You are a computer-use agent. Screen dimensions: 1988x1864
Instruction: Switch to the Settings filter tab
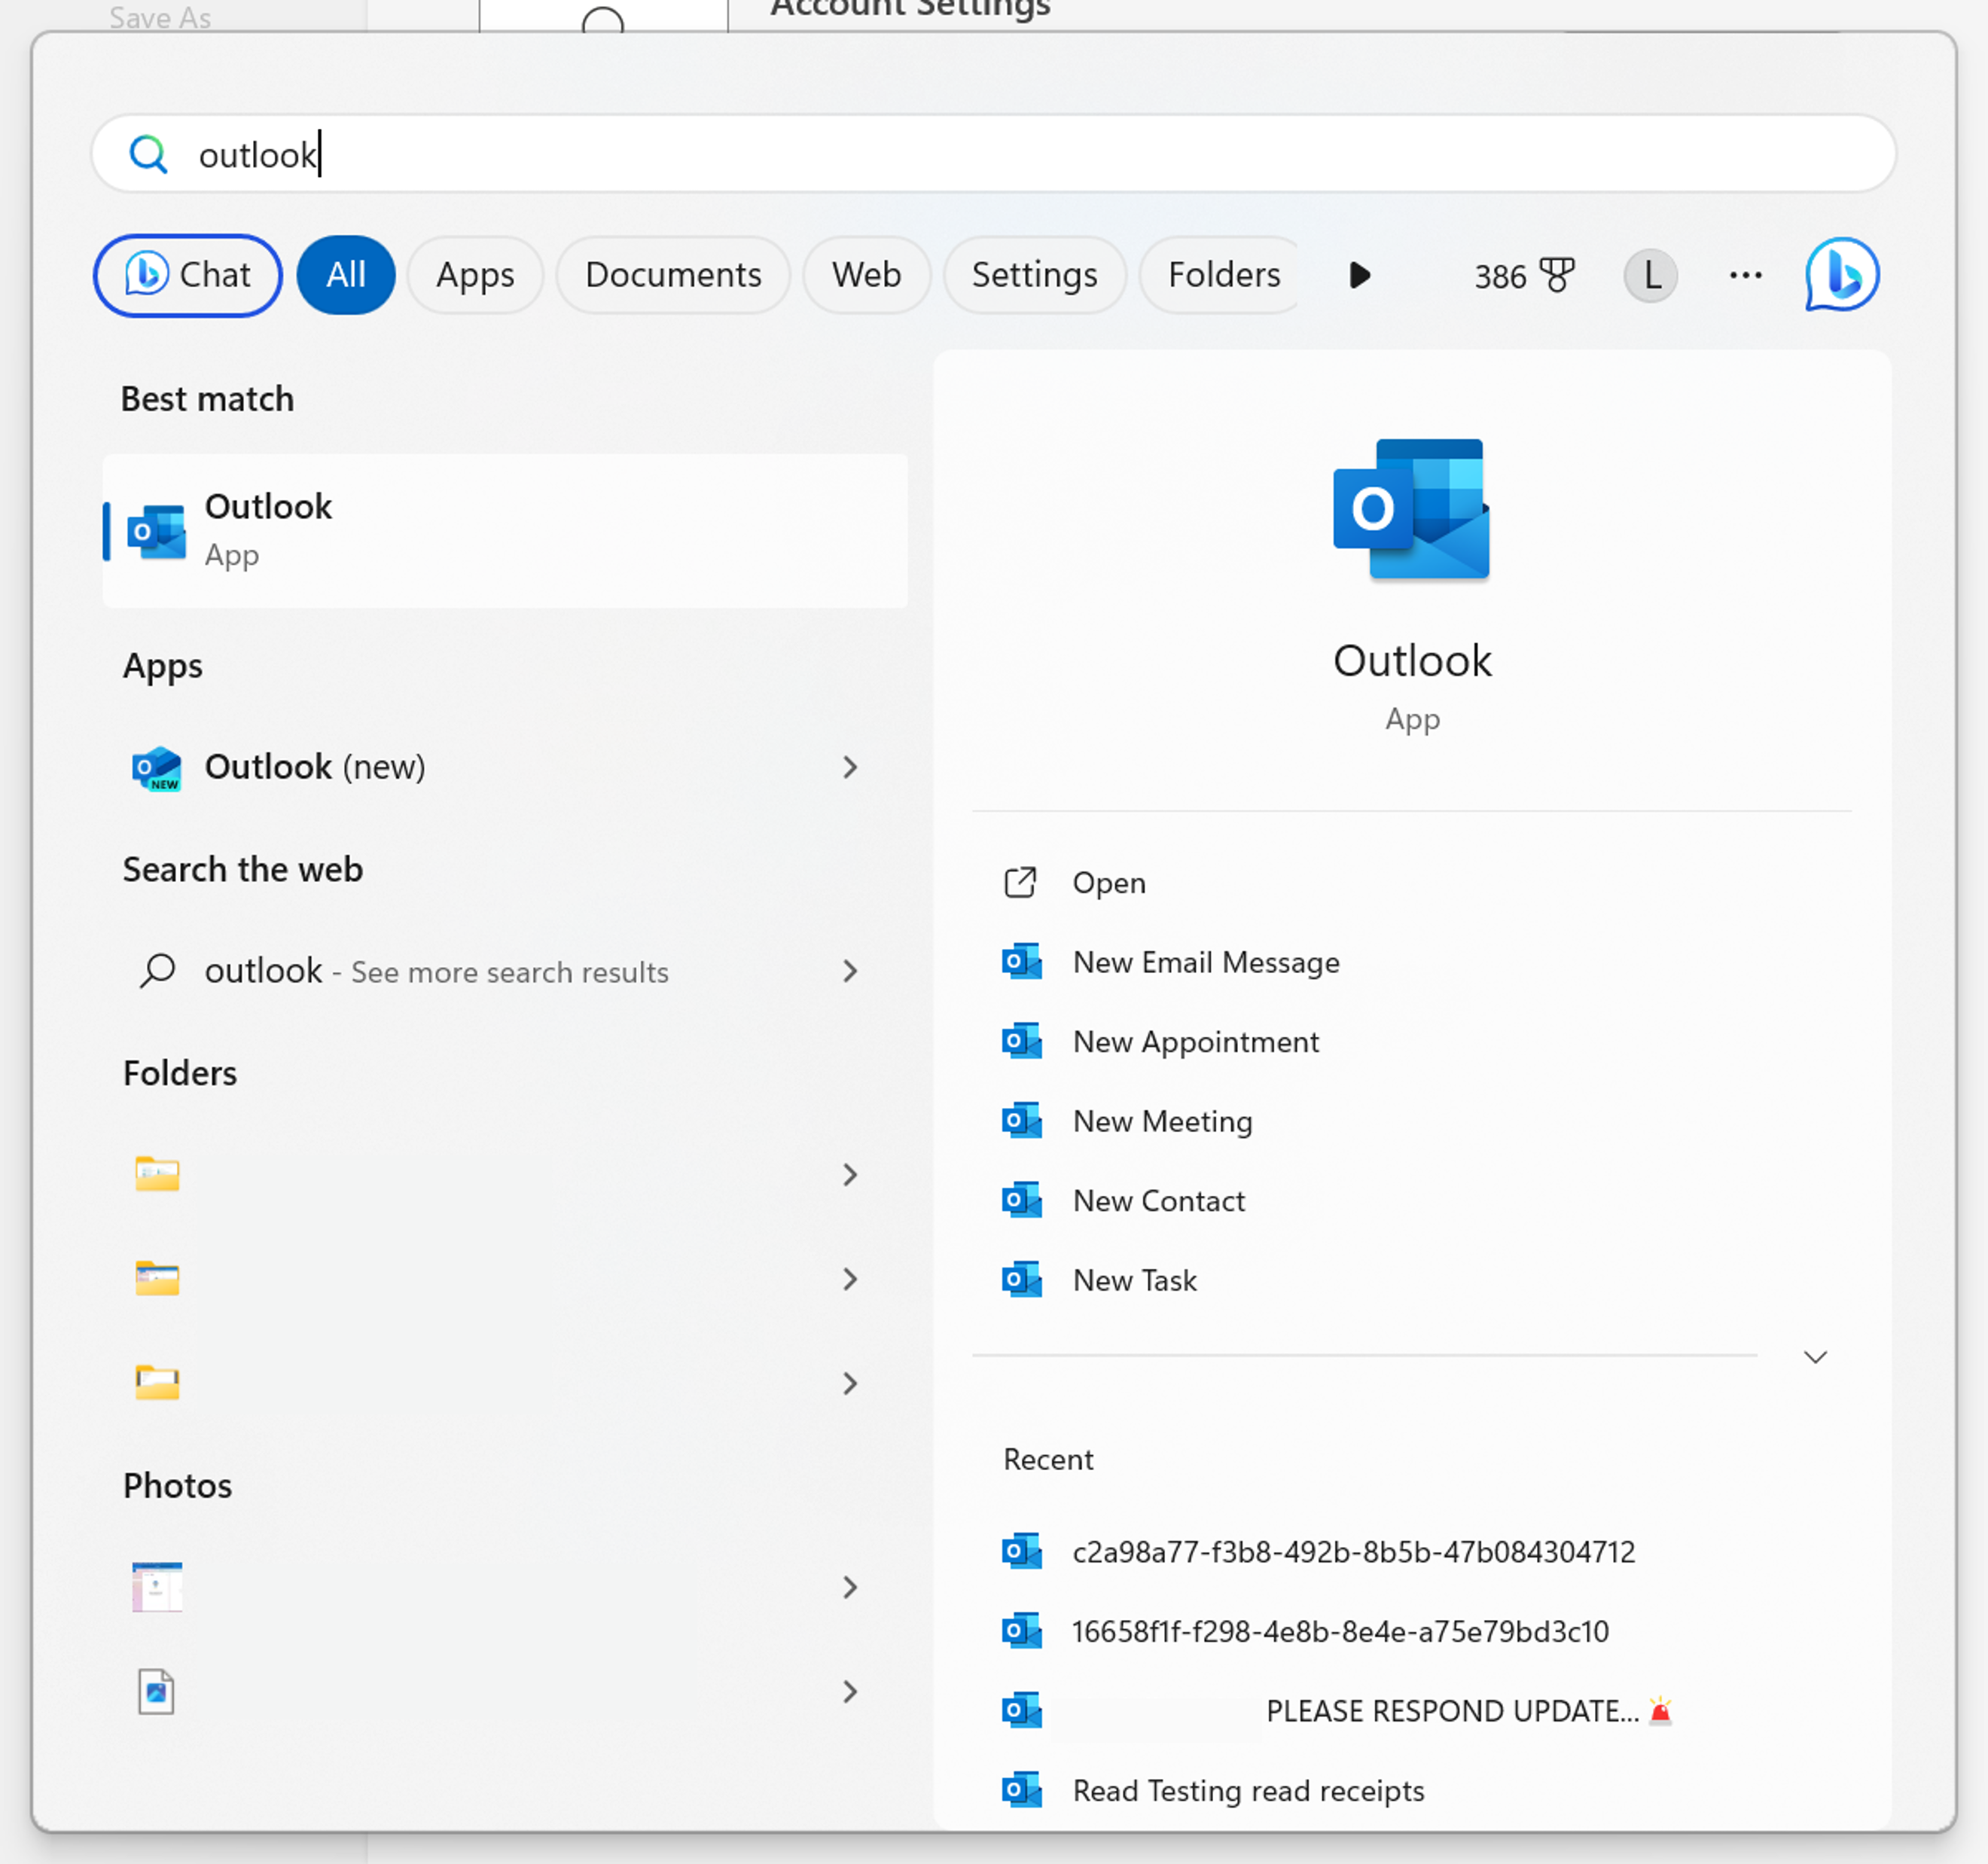[1034, 275]
